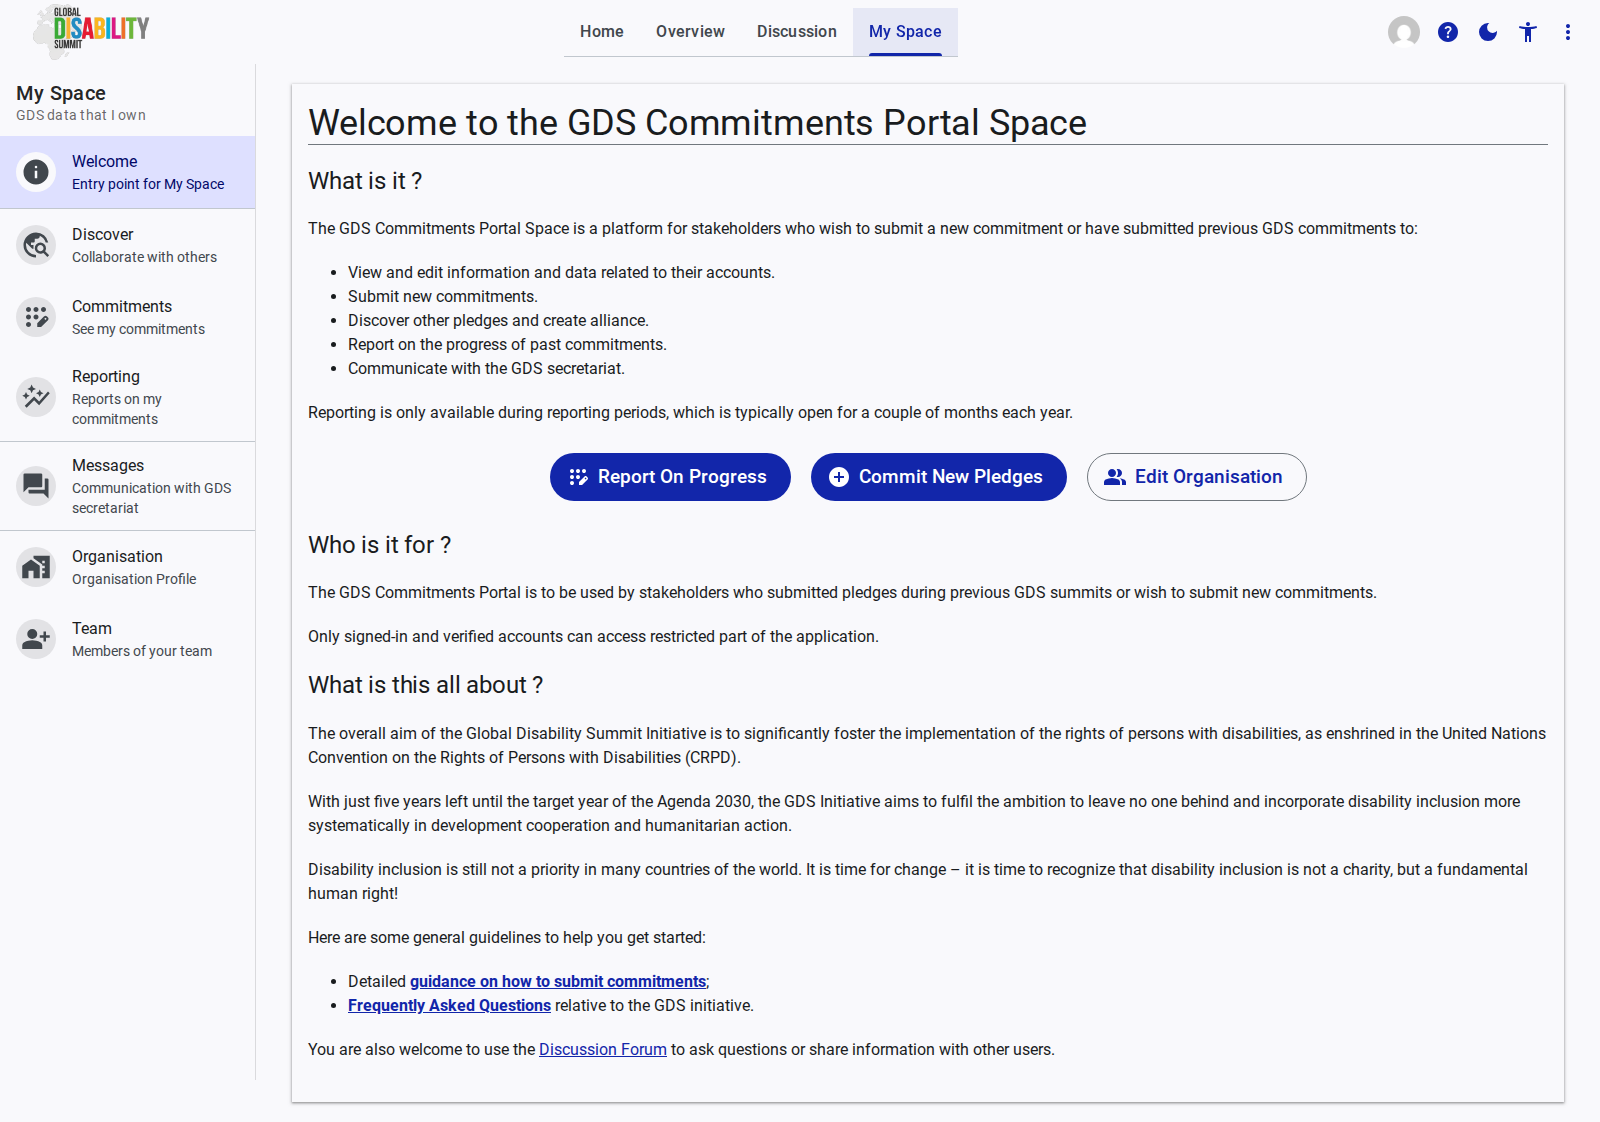This screenshot has height=1122, width=1600.
Task: Follow the Discussion Forum link
Action: (x=602, y=1050)
